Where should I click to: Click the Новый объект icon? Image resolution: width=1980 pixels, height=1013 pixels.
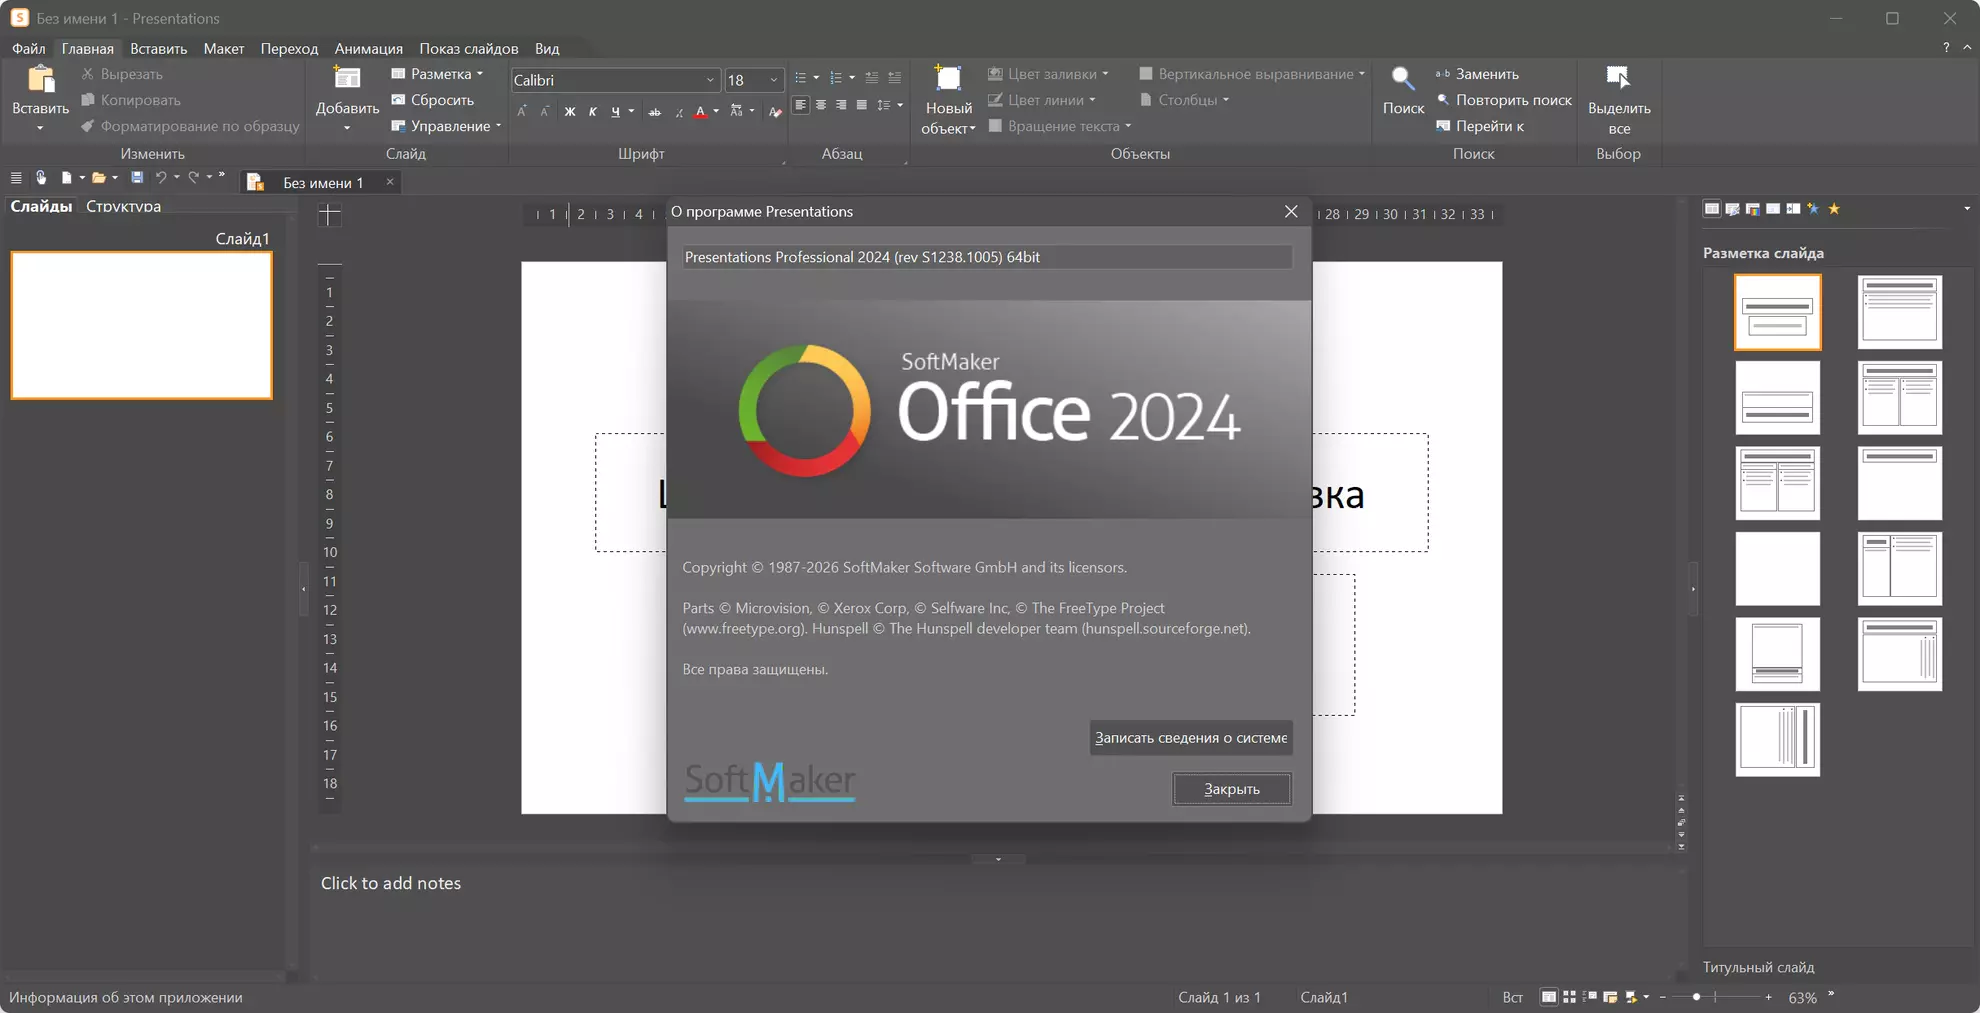click(x=948, y=79)
